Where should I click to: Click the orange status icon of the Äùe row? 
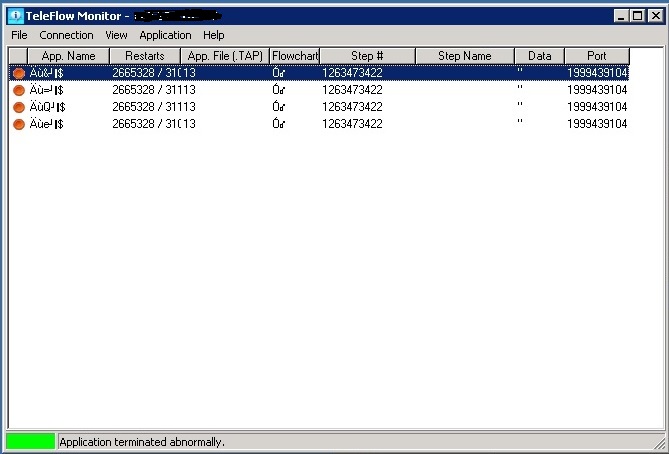tap(19, 124)
